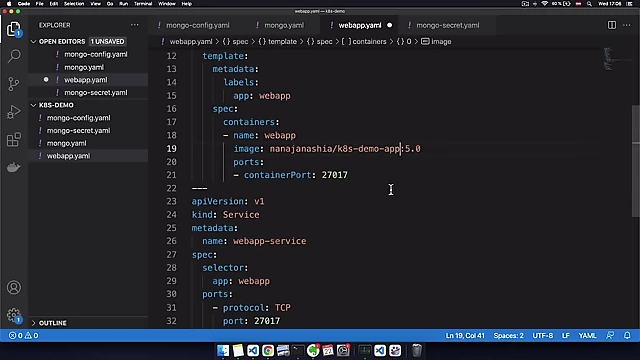
Task: Change encoding via UTF-8 status item
Action: pyautogui.click(x=542, y=336)
